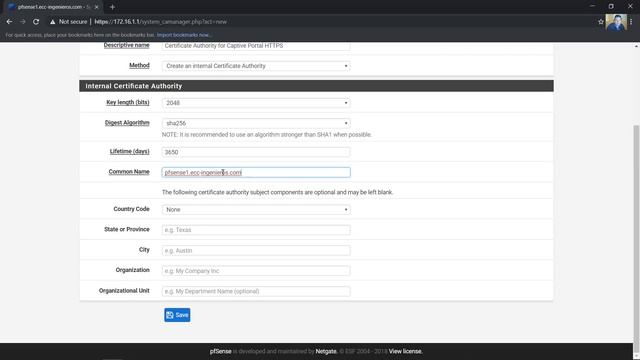The width and height of the screenshot is (640, 360).
Task: Open the Chrome three-dot menu
Action: 631,22
